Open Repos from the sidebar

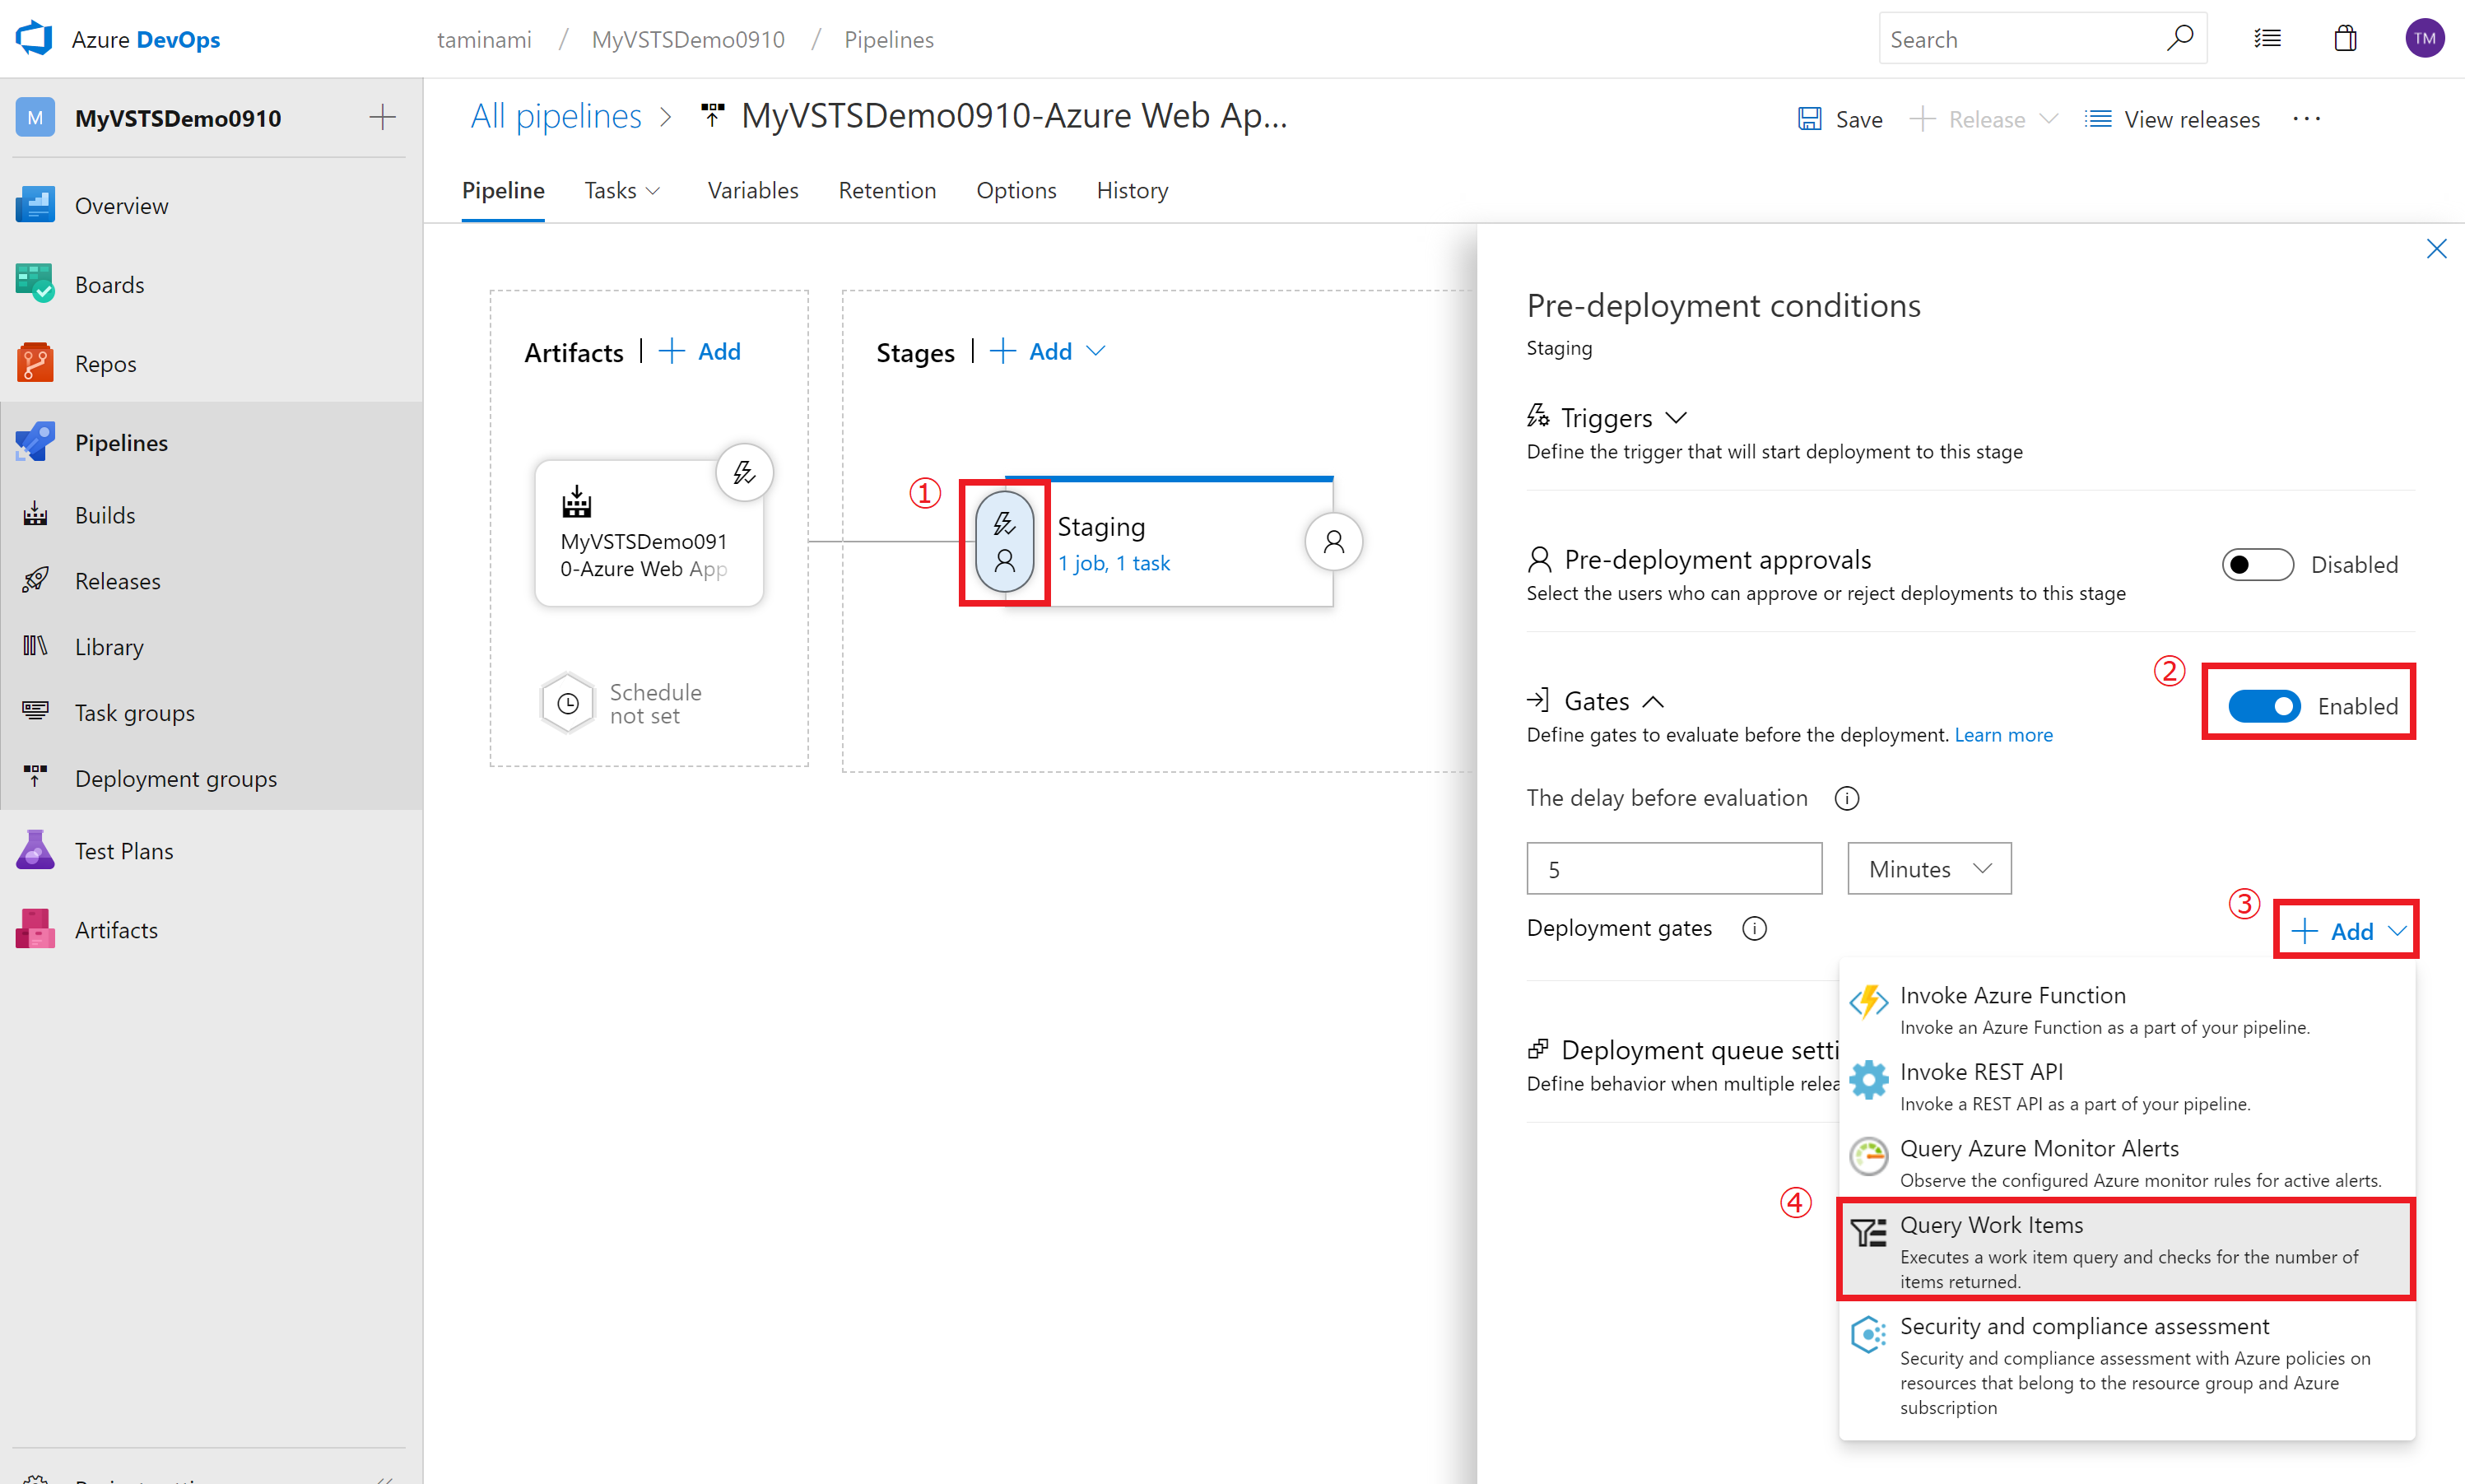[105, 364]
